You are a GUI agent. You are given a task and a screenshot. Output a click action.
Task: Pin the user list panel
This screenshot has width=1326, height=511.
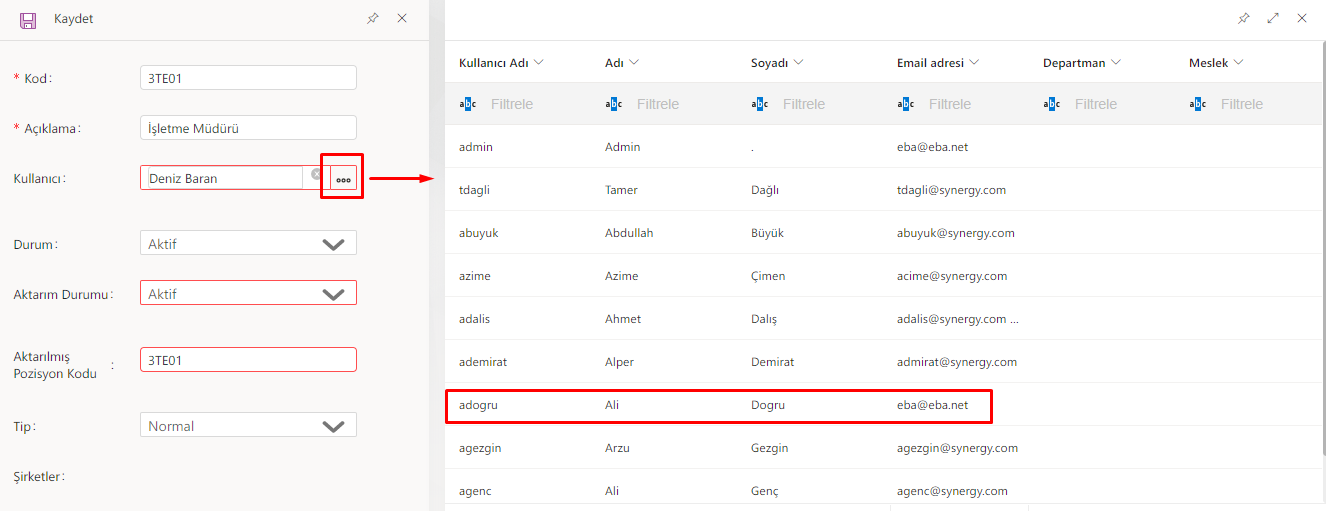tap(1243, 18)
